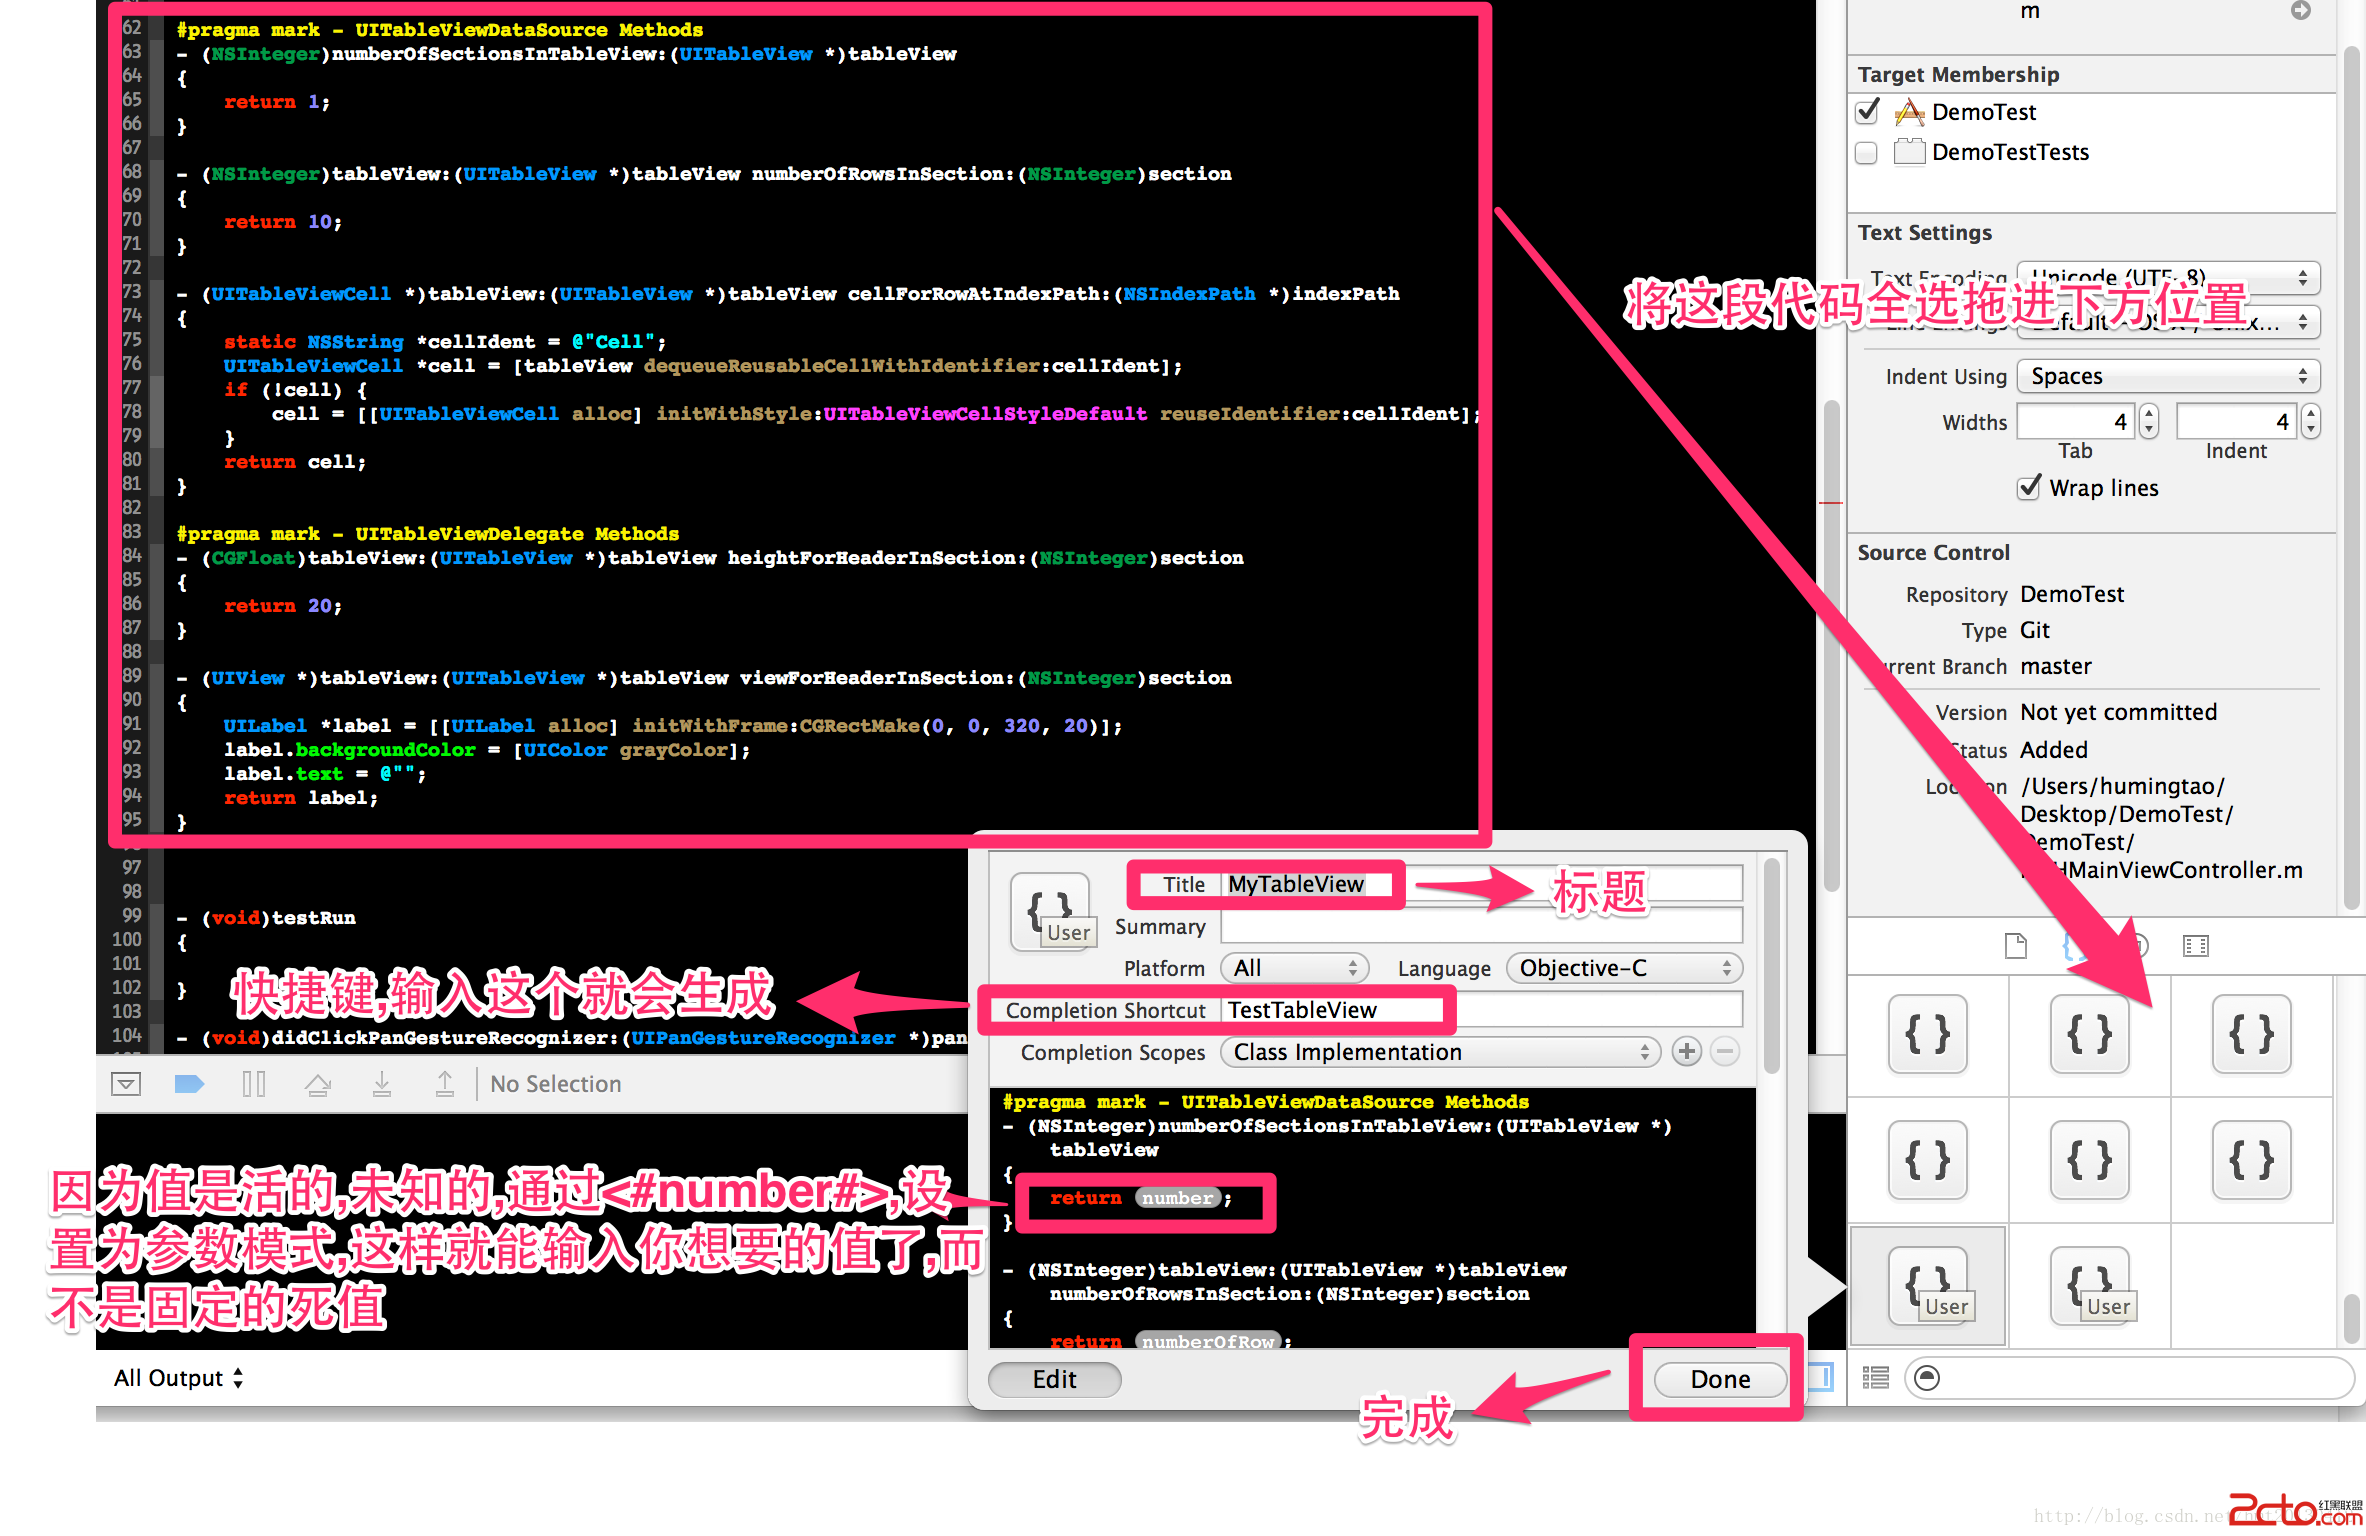2366x1536 pixels.
Task: Click the pause execution icon
Action: click(254, 1084)
